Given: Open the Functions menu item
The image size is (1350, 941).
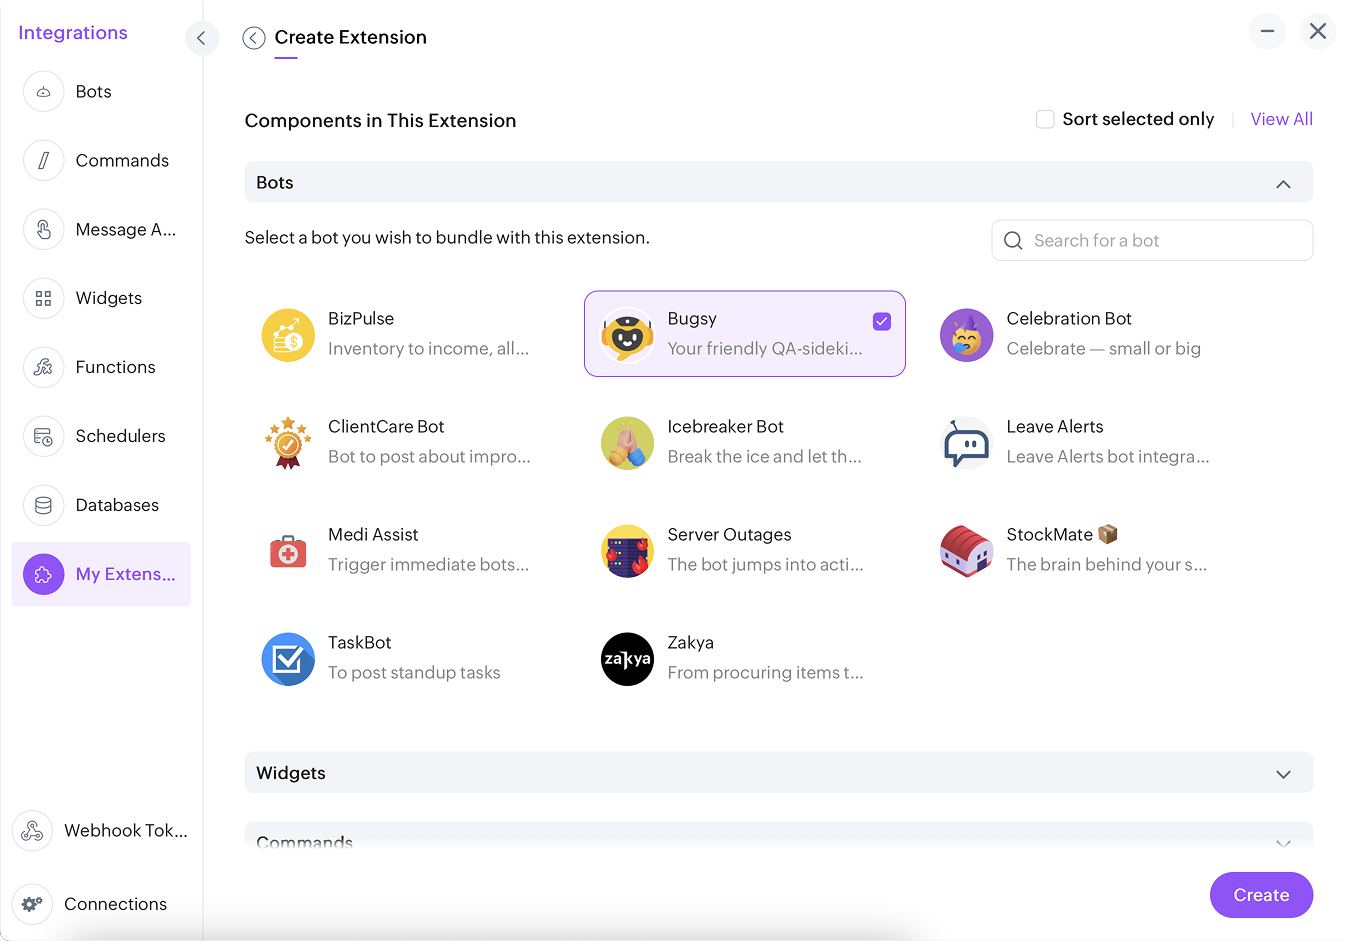Looking at the screenshot, I should click(115, 368).
